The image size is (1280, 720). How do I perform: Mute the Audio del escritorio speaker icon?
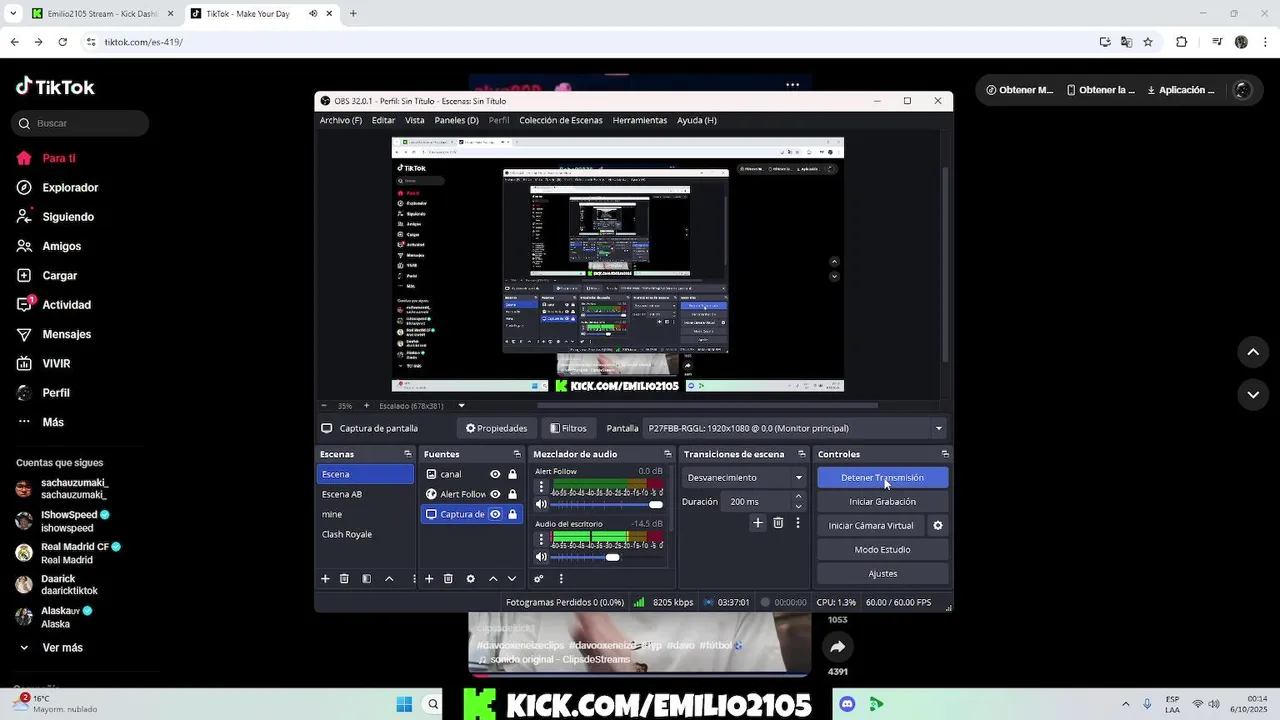click(542, 557)
